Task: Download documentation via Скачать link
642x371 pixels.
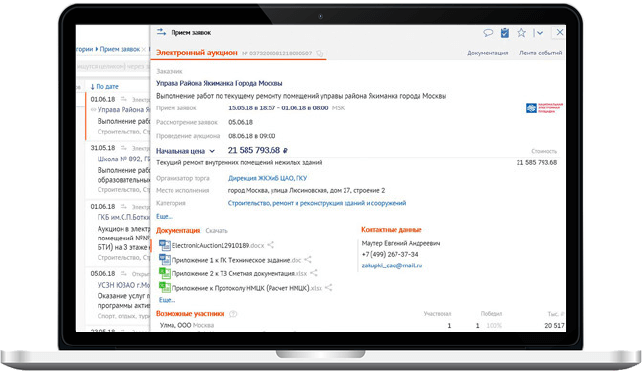Action: coord(216,231)
